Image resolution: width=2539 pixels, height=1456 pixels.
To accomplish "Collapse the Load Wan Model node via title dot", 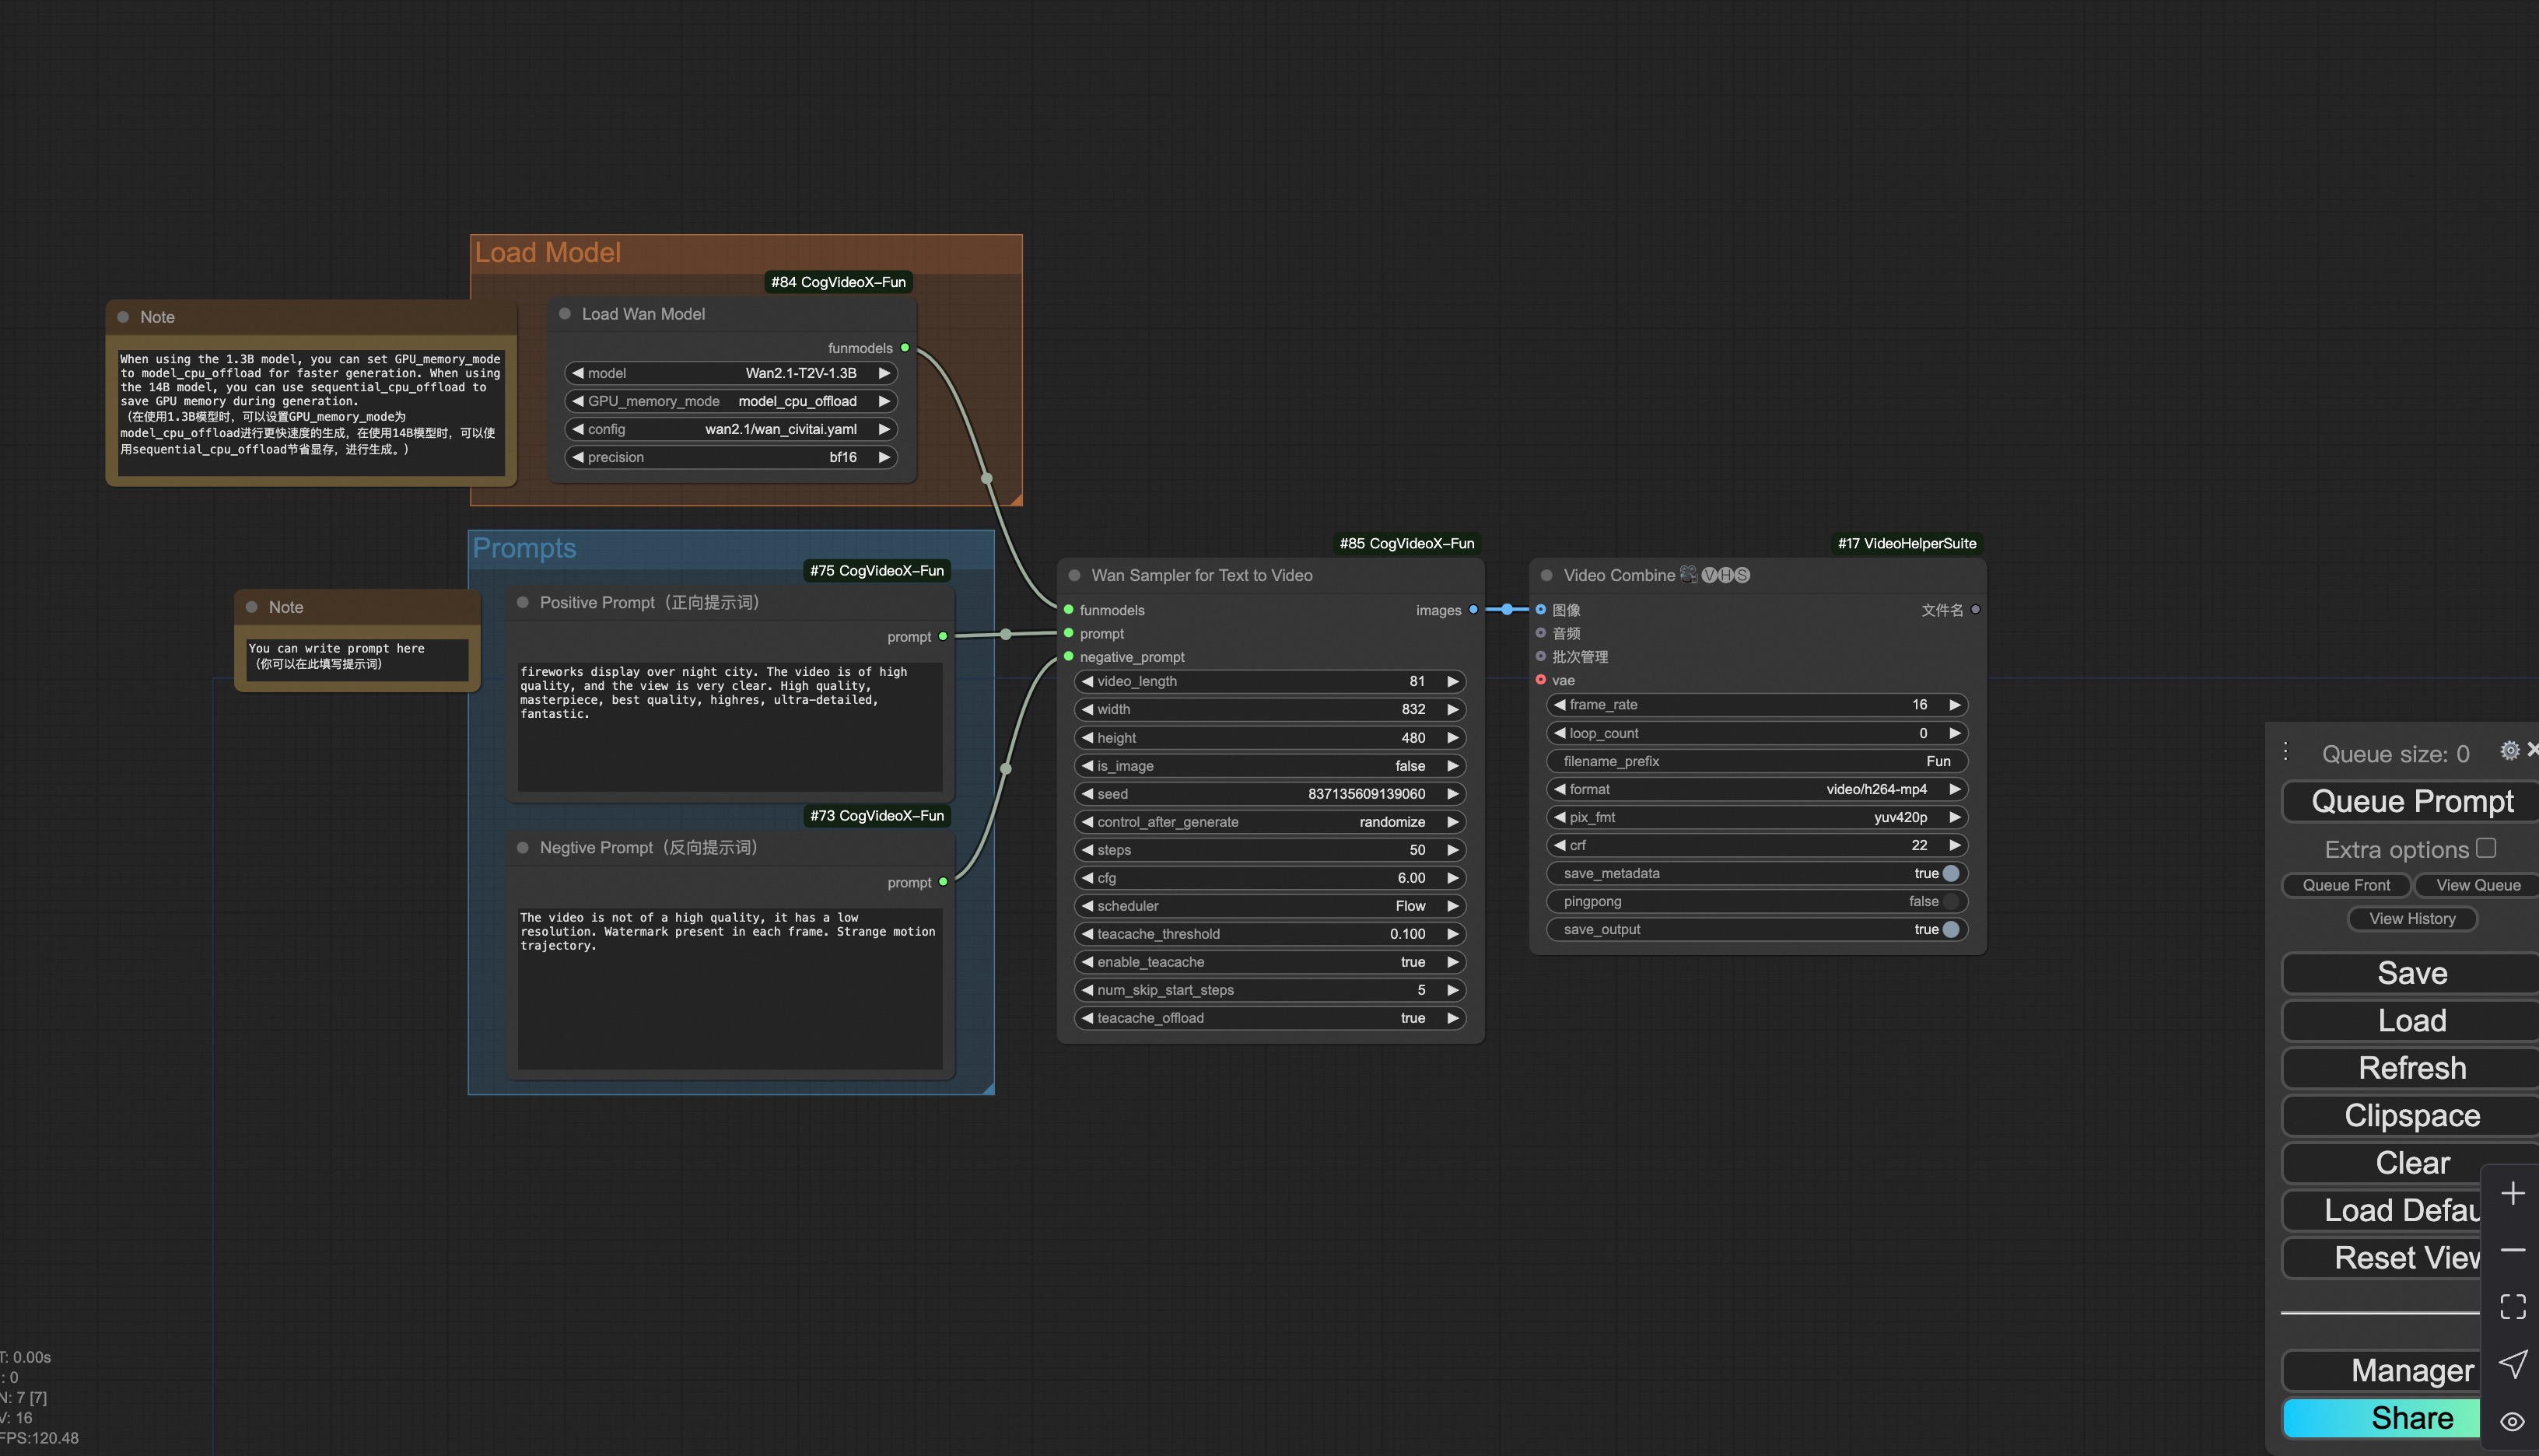I will pyautogui.click(x=566, y=314).
